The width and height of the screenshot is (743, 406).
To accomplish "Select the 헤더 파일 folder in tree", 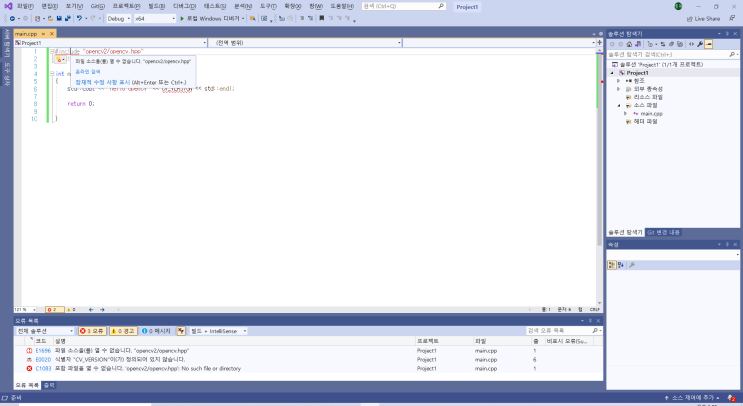I will click(645, 121).
